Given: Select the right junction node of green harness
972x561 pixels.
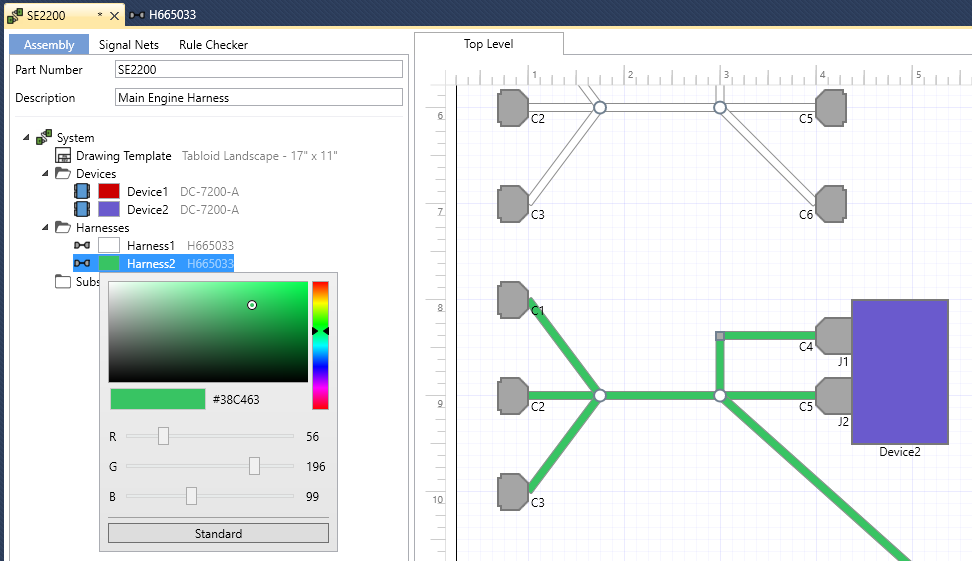Looking at the screenshot, I should [x=720, y=395].
